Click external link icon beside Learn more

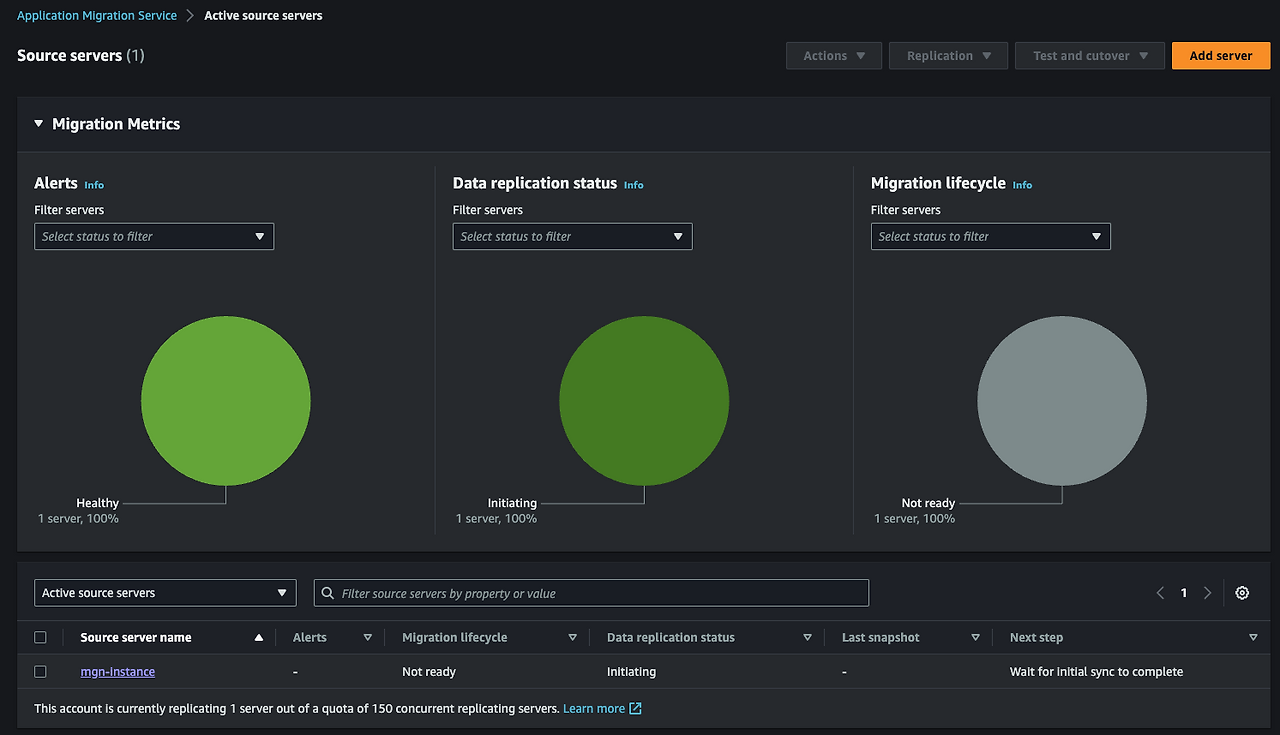[635, 708]
